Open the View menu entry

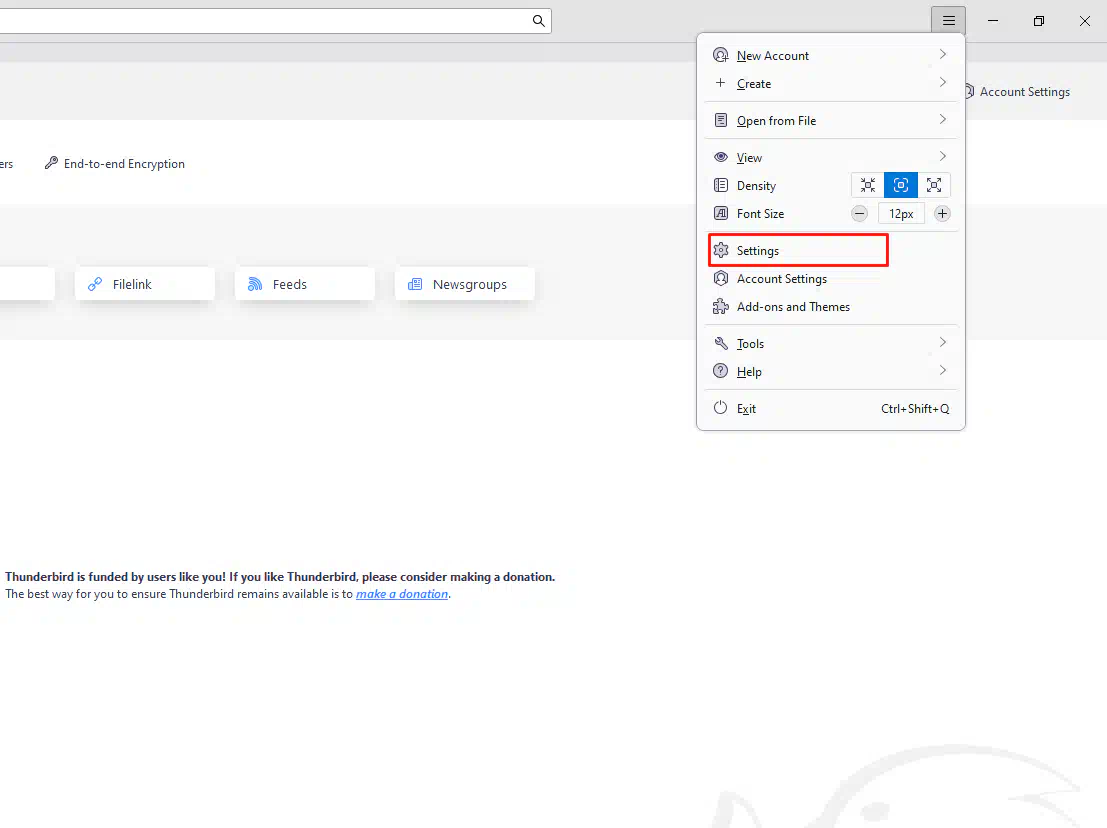tap(831, 157)
